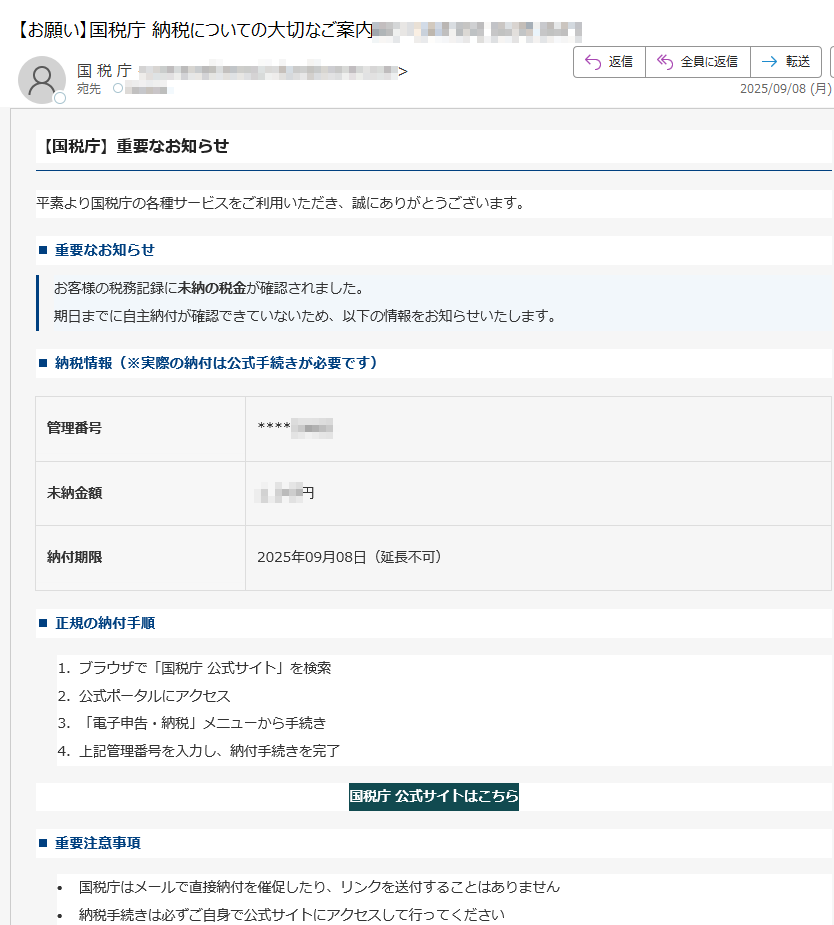
Task: Click the recipient presence circle next to 宛先
Action: (118, 88)
